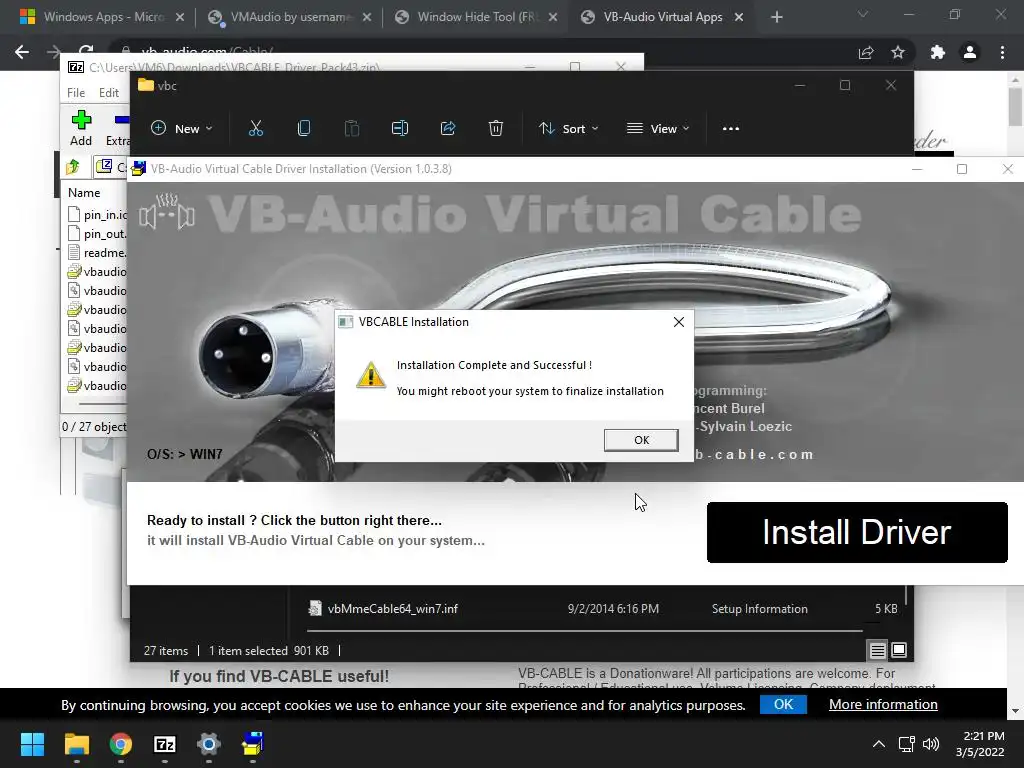
Task: Open the See more ellipsis menu in Explorer
Action: coord(731,129)
